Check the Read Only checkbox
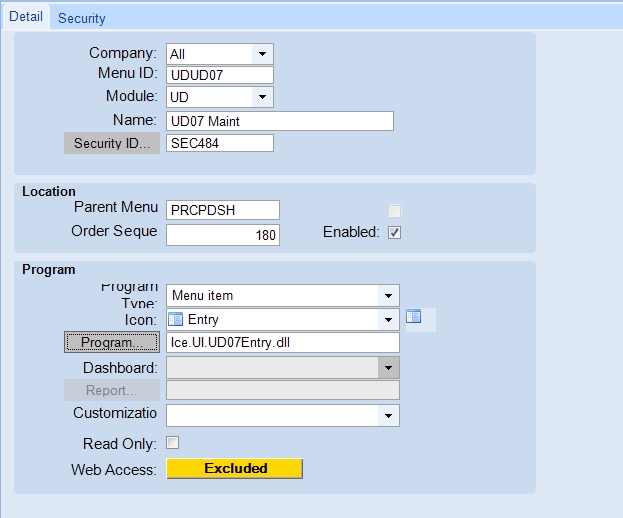 [x=172, y=443]
